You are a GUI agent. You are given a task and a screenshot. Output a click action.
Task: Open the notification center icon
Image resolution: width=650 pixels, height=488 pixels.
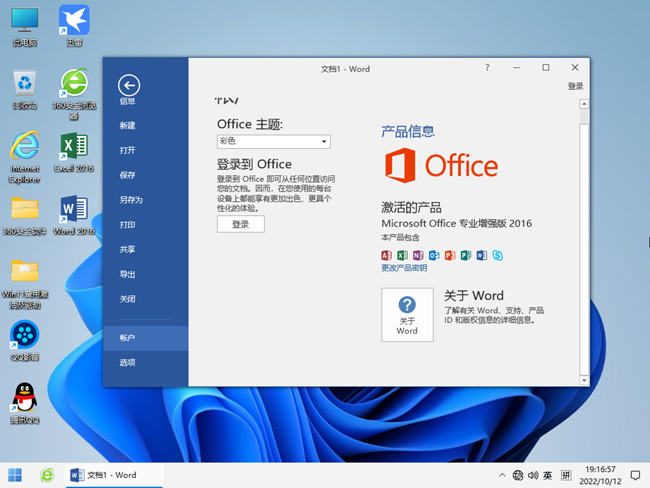pyautogui.click(x=635, y=475)
